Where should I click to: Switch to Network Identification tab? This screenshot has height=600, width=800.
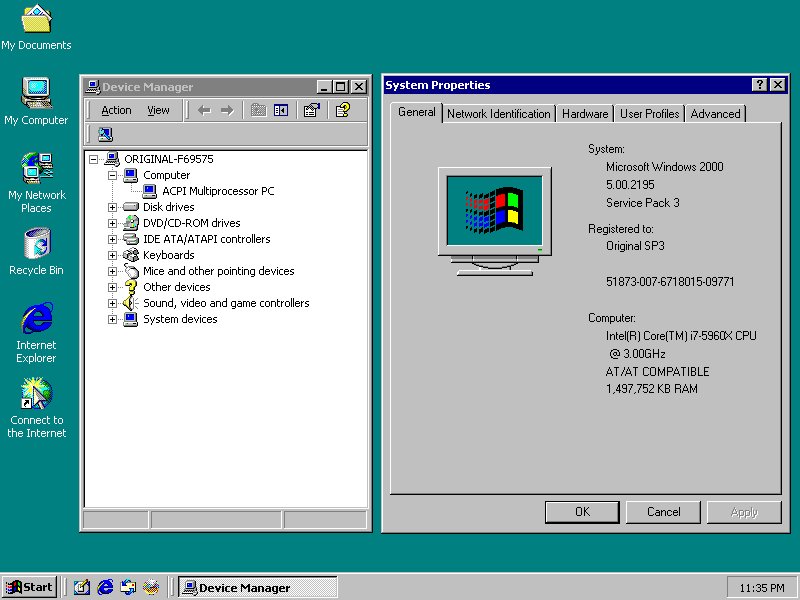click(x=498, y=113)
